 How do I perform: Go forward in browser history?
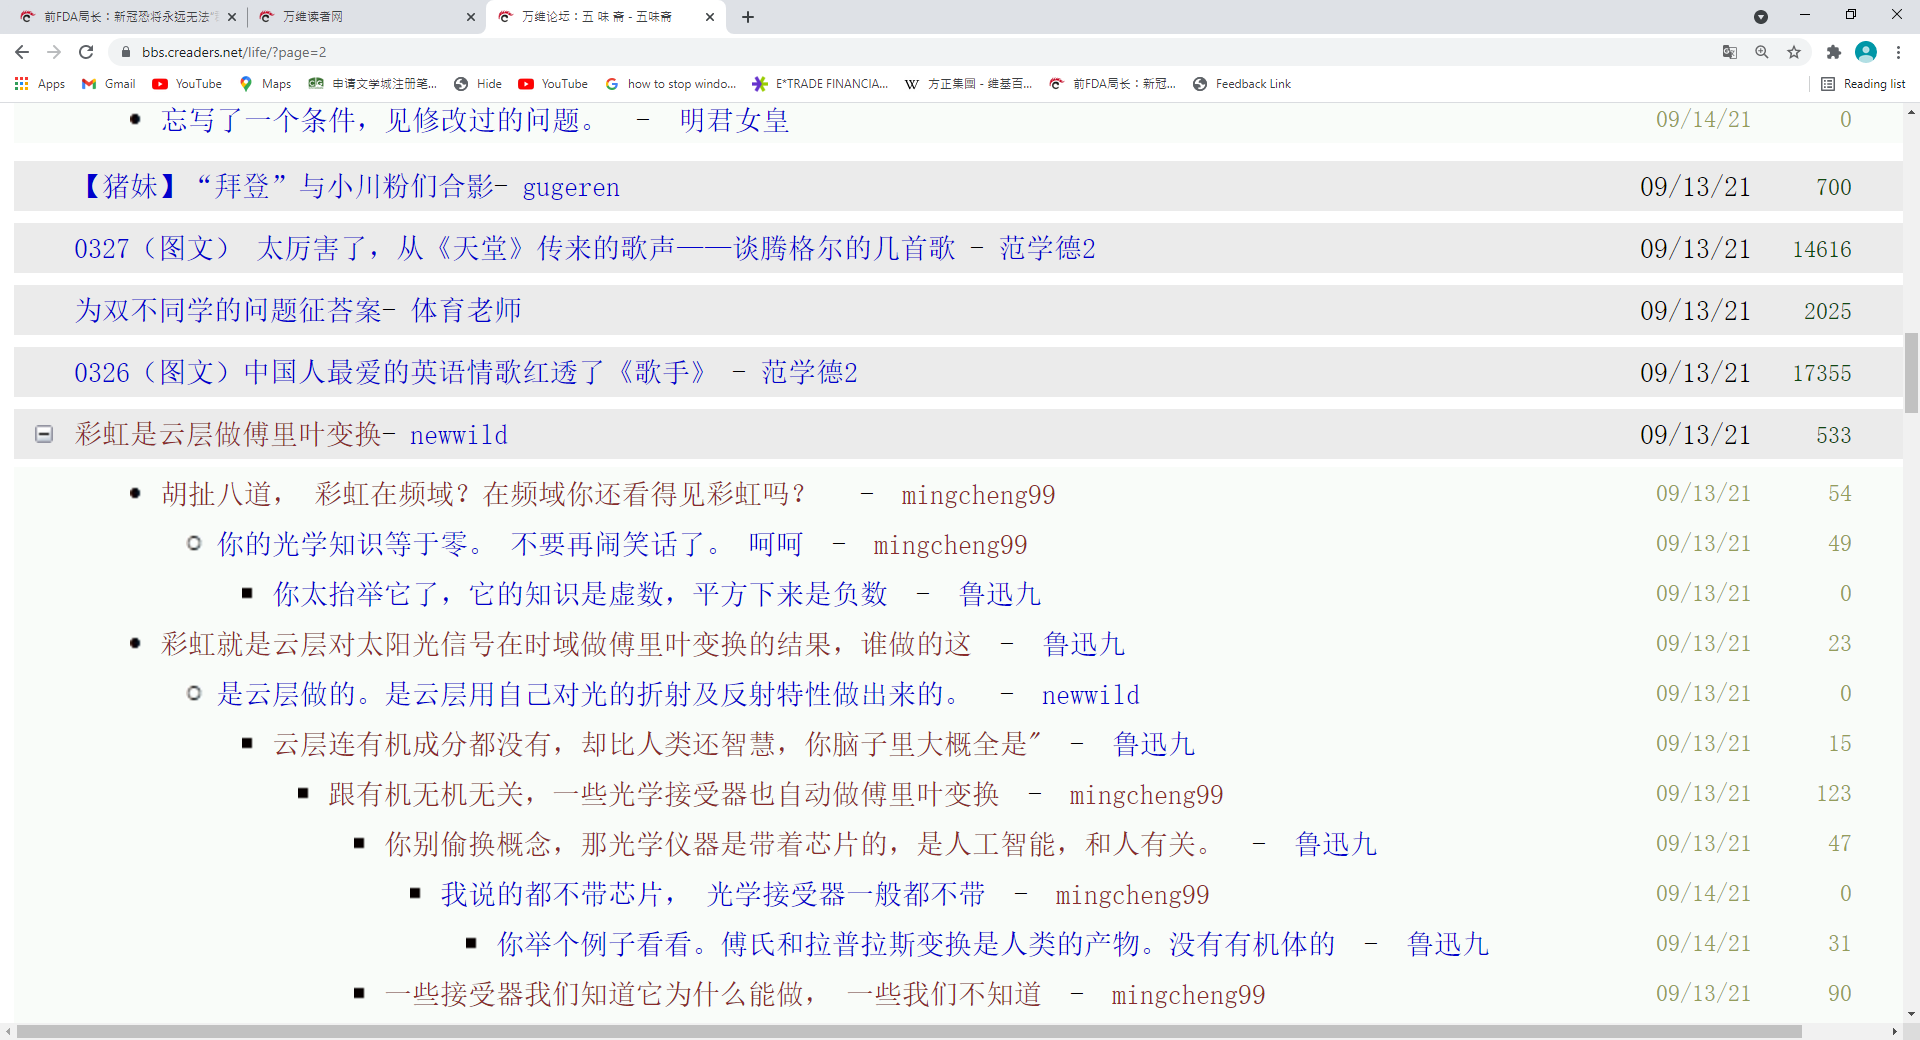[x=54, y=52]
